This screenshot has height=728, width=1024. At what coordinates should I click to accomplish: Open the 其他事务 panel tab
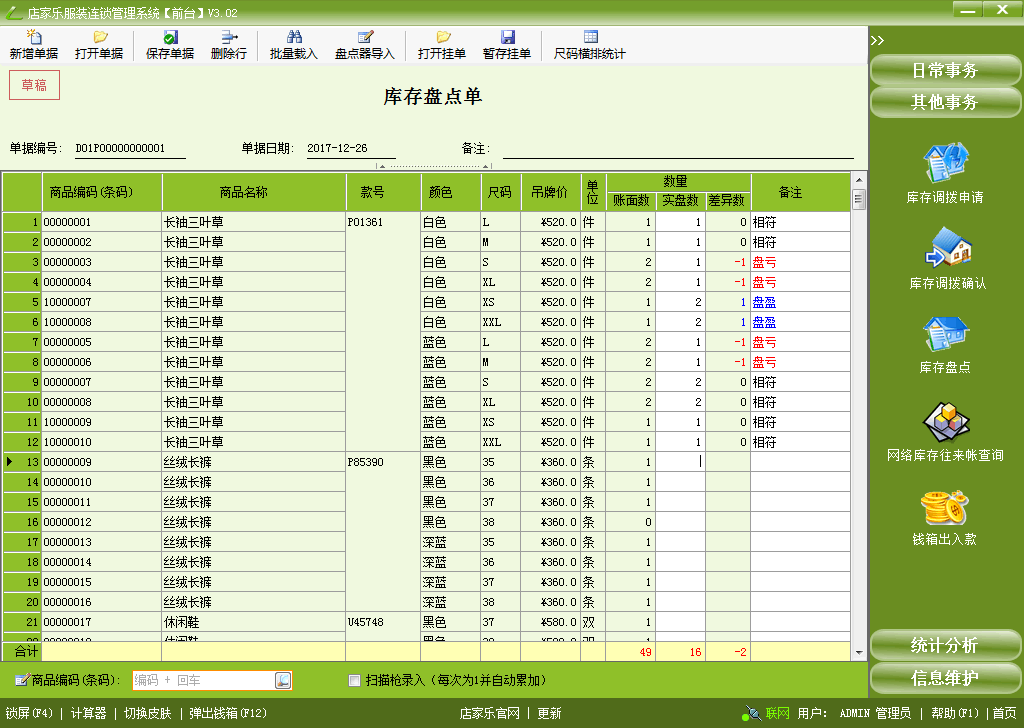coord(945,102)
